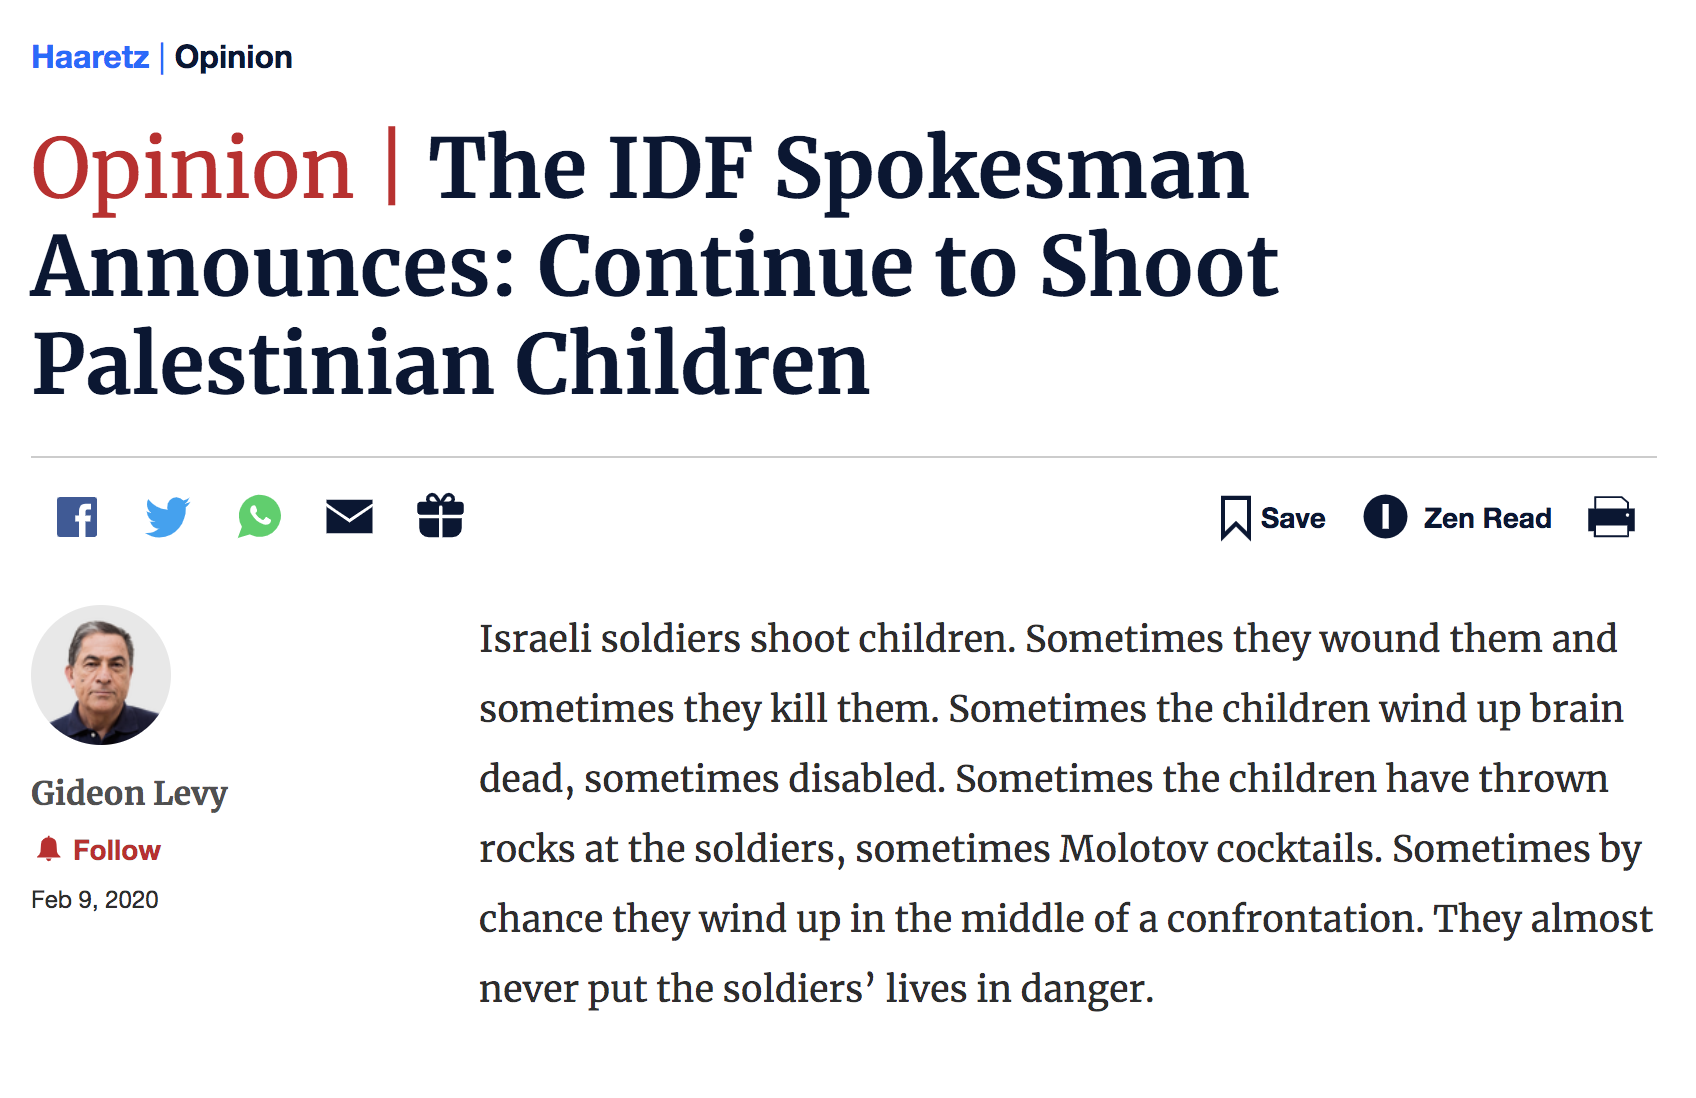The height and width of the screenshot is (1098, 1696).
Task: Click the red bell Follow icon
Action: click(x=48, y=849)
